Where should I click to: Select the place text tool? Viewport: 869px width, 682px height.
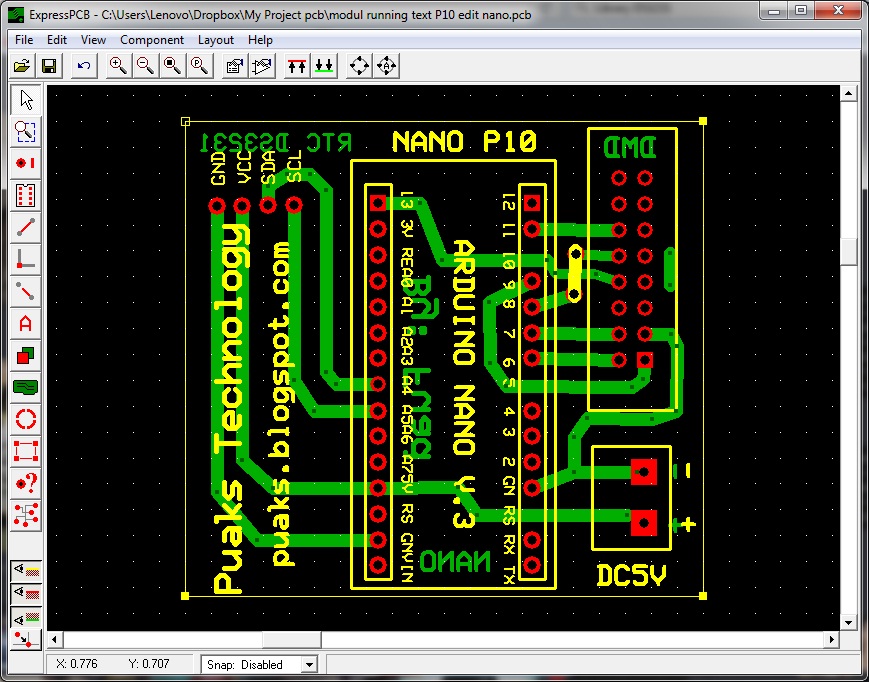24,323
